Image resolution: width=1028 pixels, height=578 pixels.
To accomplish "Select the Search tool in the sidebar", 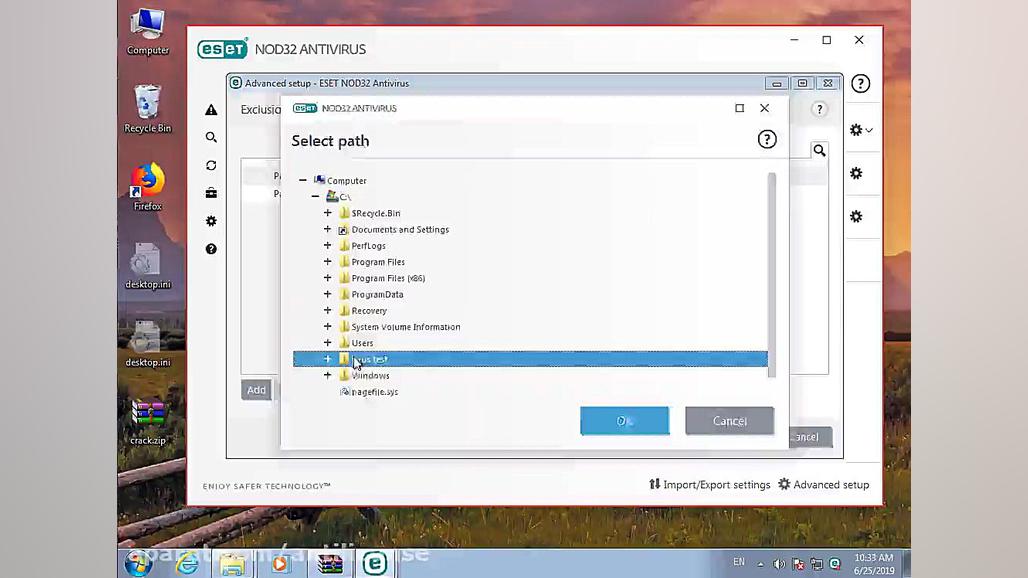I will coord(210,137).
